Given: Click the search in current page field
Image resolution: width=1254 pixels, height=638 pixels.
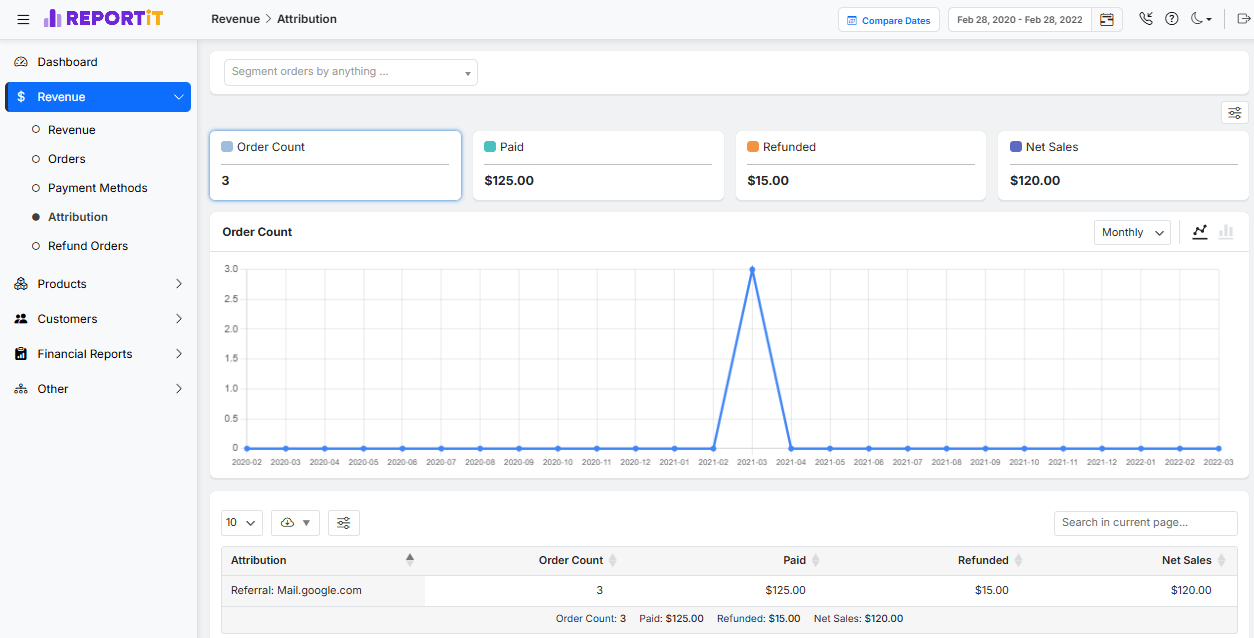Looking at the screenshot, I should point(1145,523).
